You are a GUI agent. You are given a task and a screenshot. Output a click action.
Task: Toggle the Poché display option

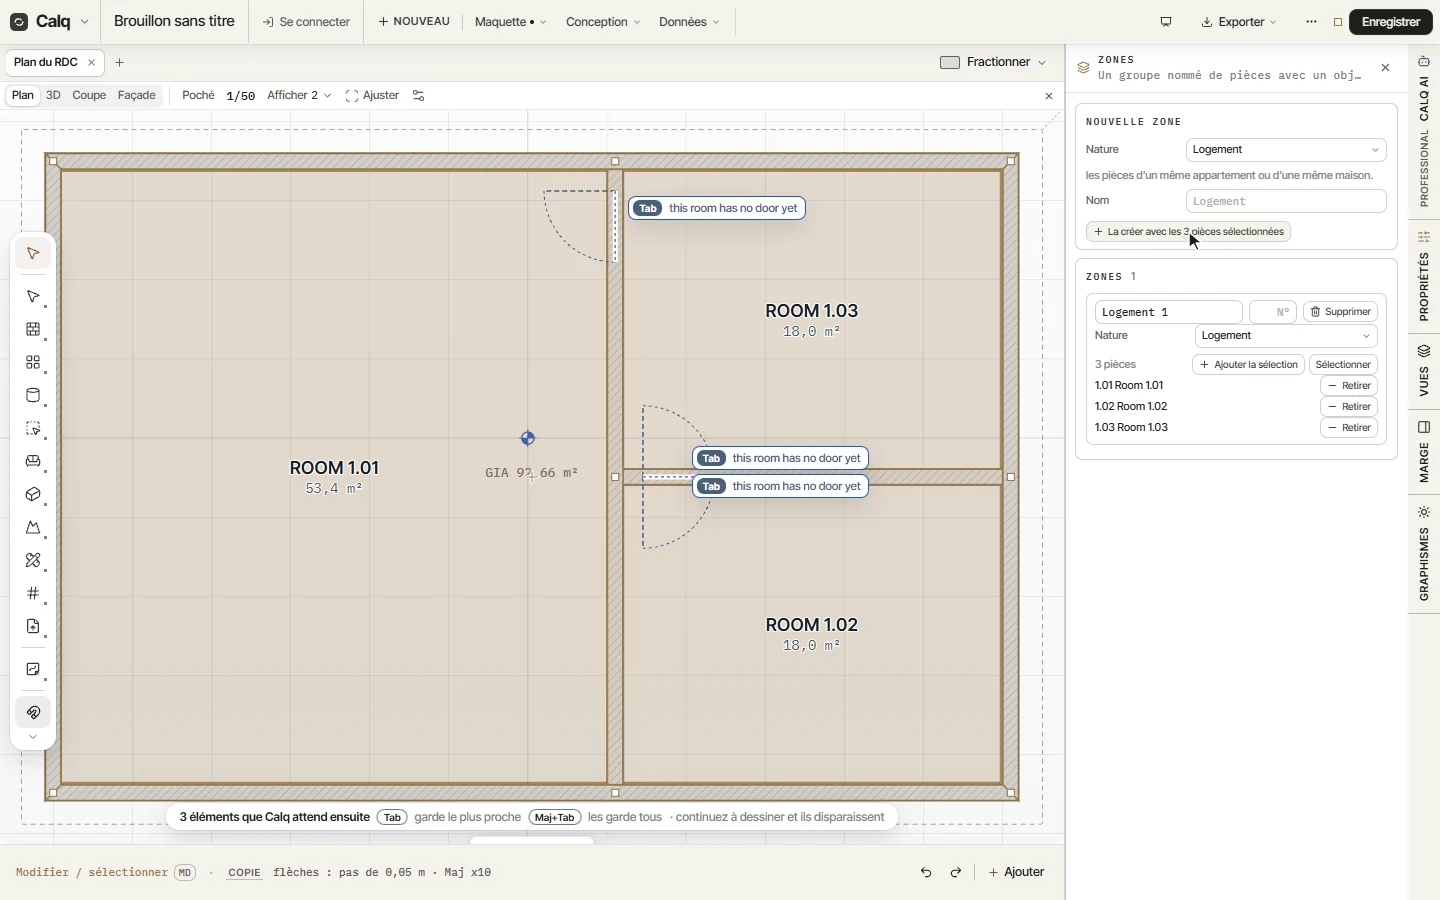click(x=198, y=96)
